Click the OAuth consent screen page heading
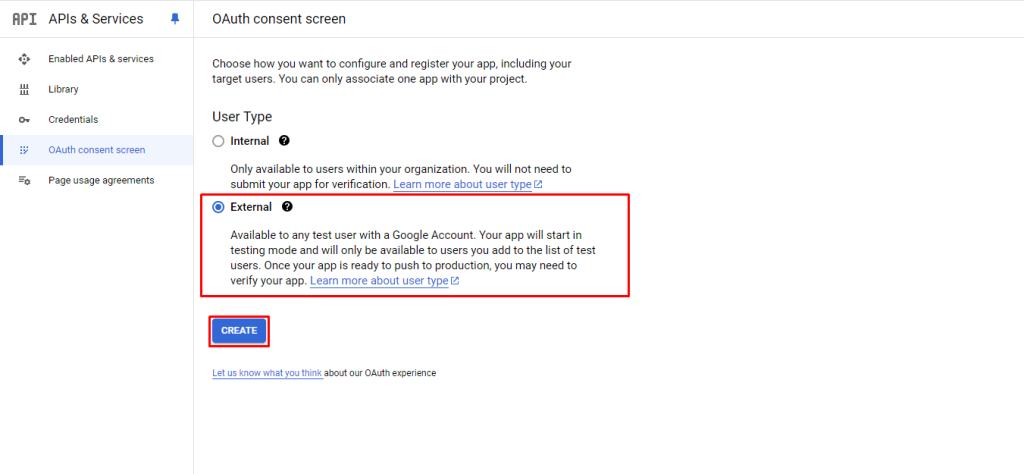 click(x=279, y=19)
